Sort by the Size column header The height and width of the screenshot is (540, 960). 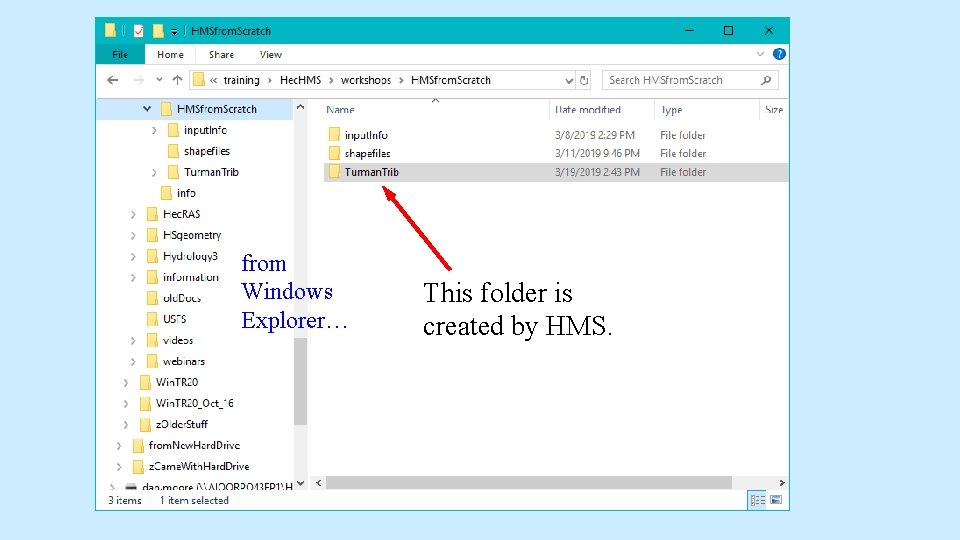(x=773, y=110)
